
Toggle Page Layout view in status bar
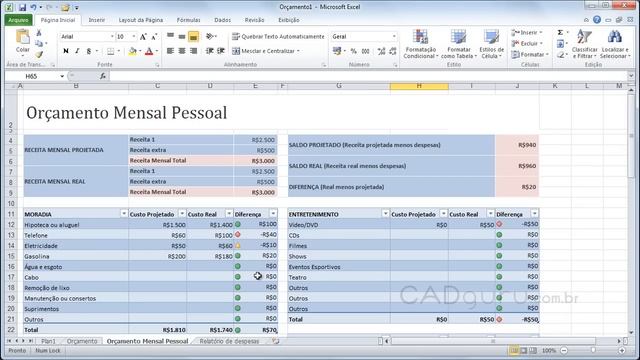tap(524, 351)
